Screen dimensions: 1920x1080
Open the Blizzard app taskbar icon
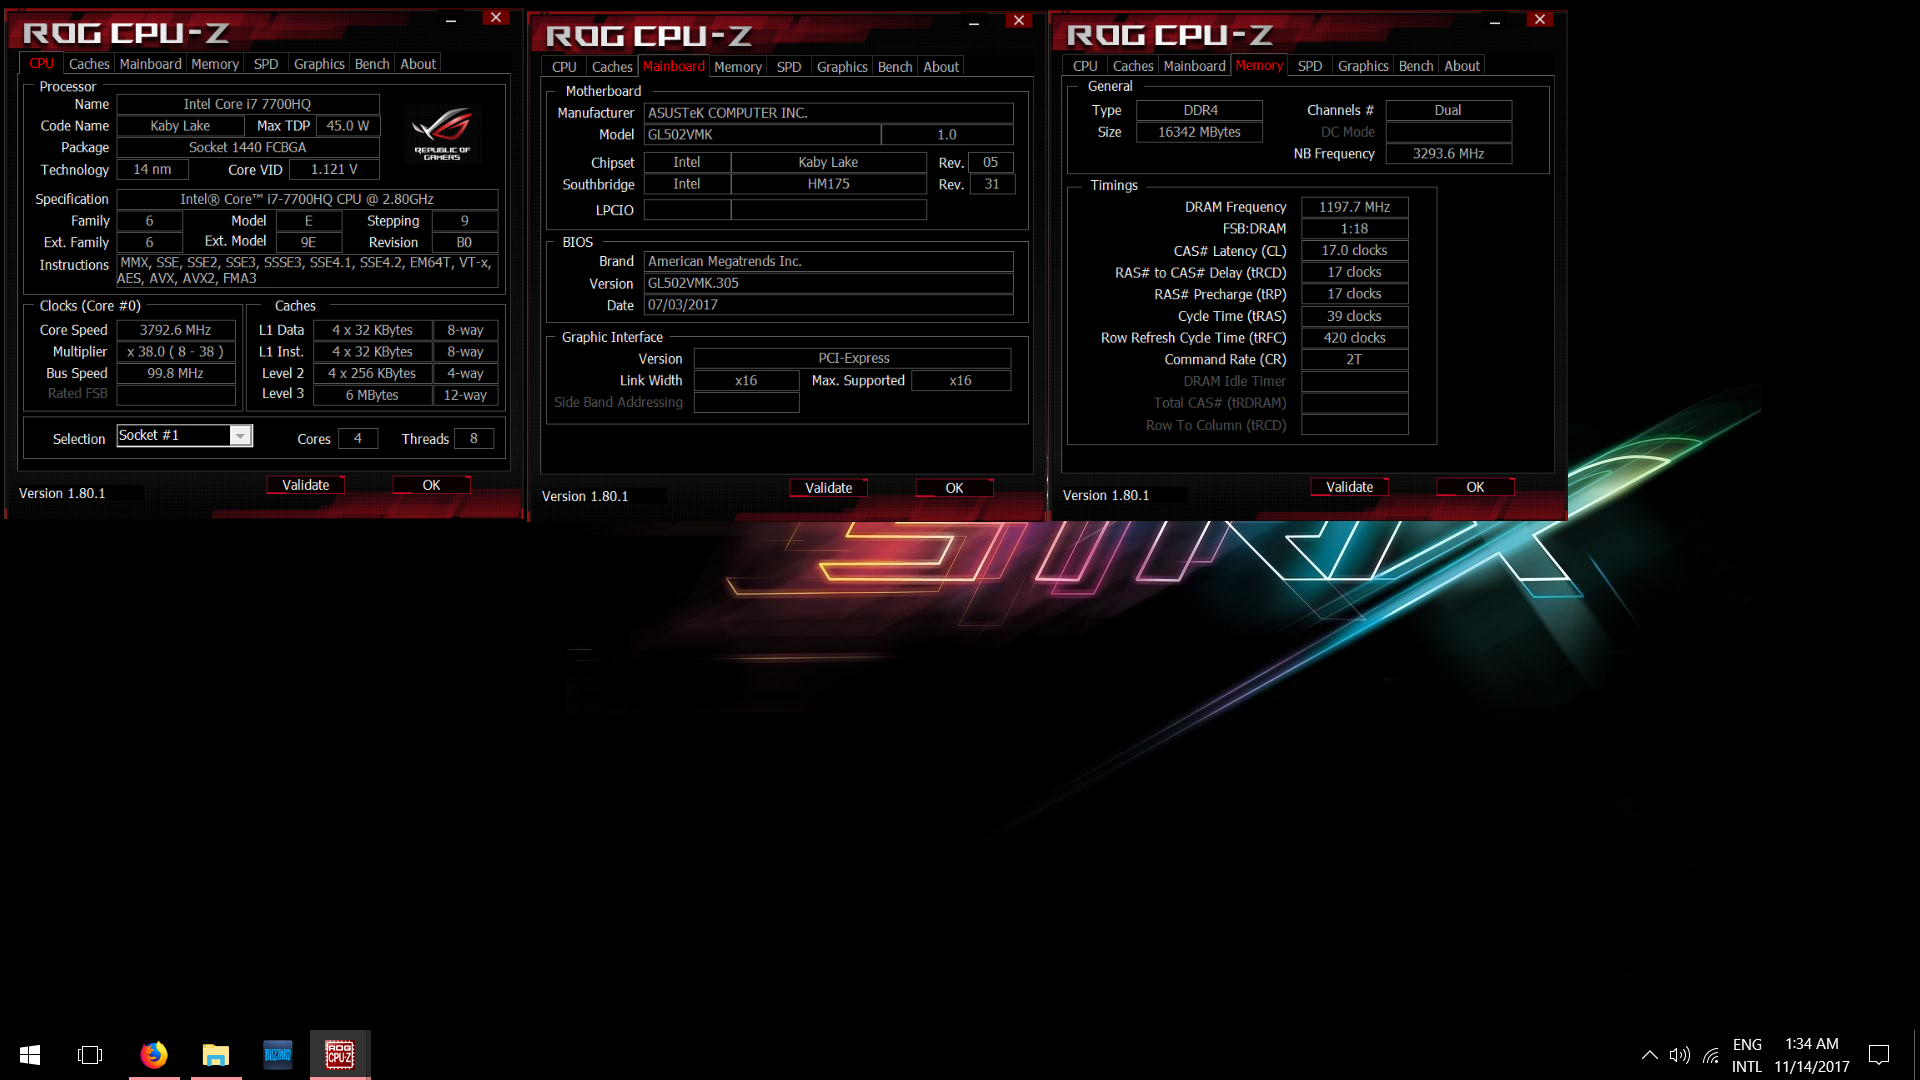tap(278, 1055)
